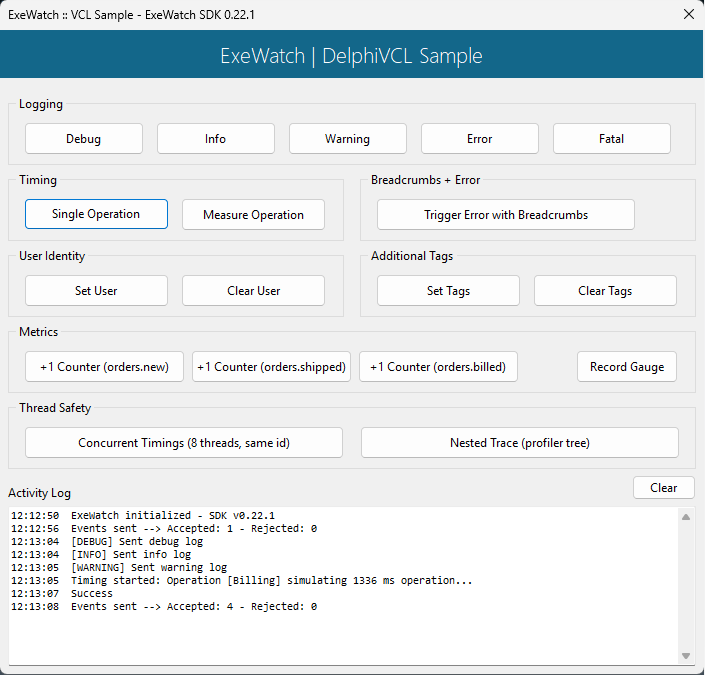Click the 'Metrics' group label
Image resolution: width=705 pixels, height=675 pixels.
[x=39, y=332]
